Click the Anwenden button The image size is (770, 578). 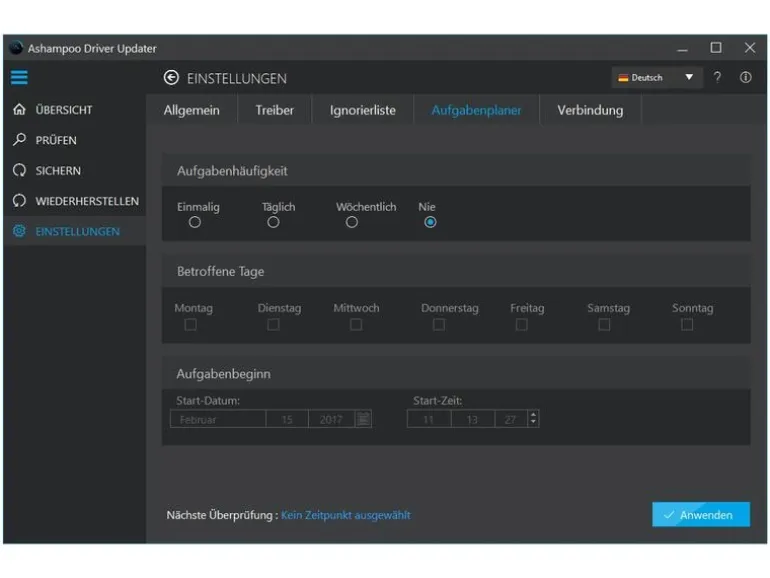click(x=701, y=515)
